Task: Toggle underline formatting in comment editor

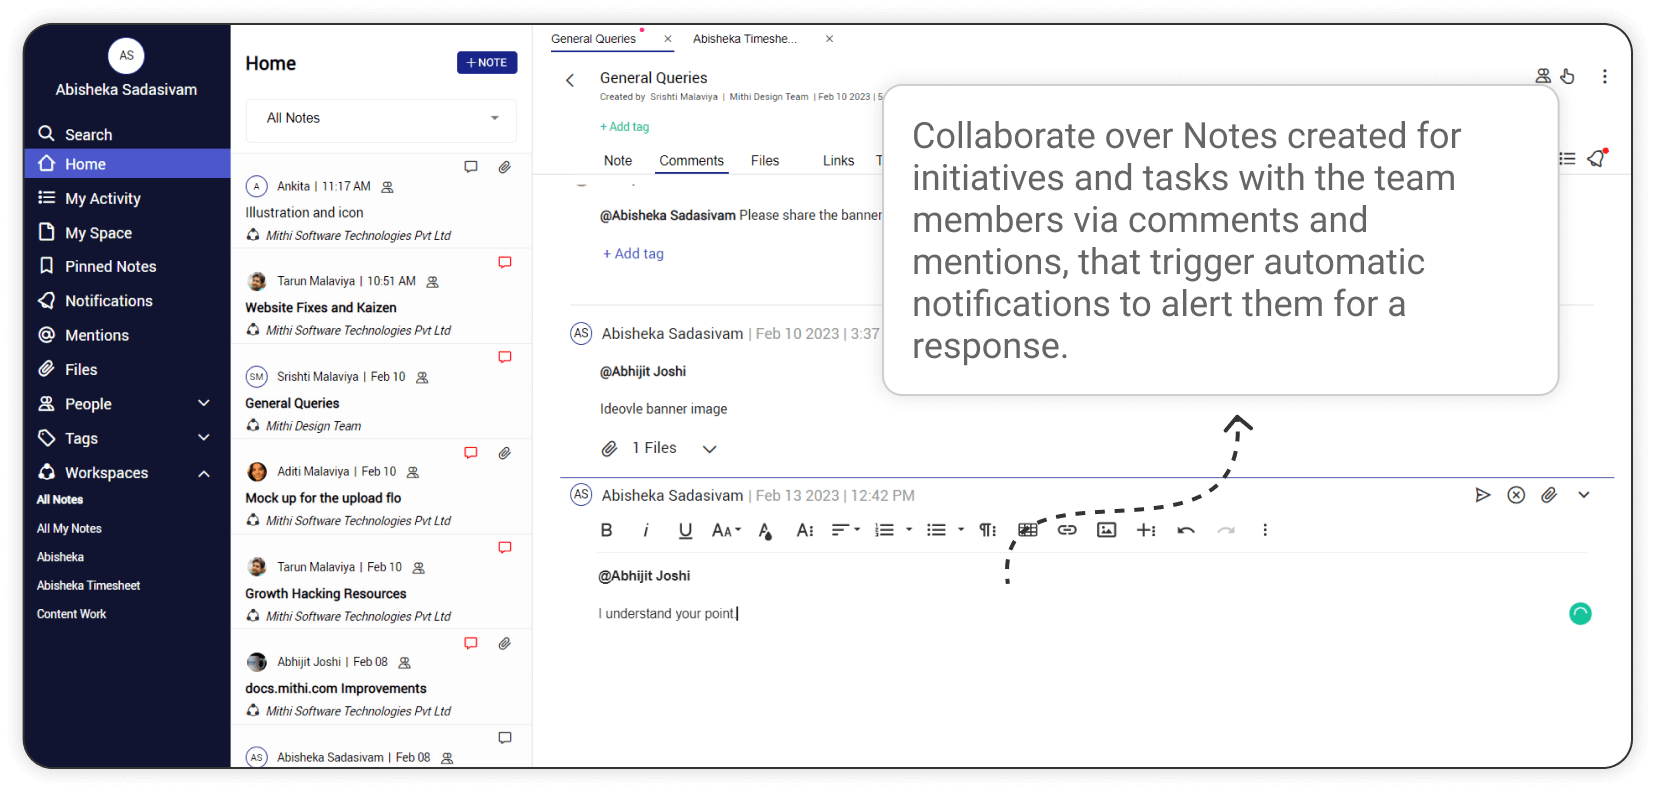Action: coord(685,530)
